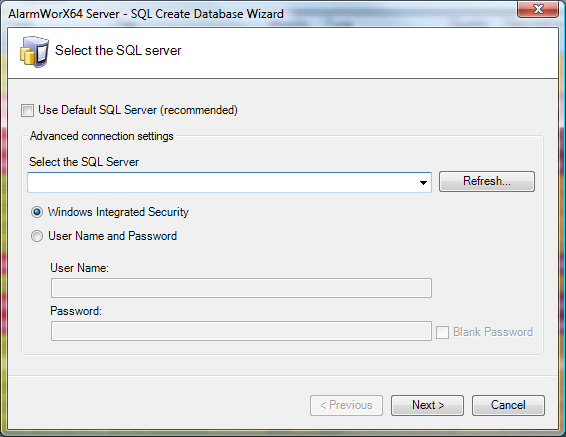This screenshot has height=437, width=566.
Task: Click the 'Select the SQL server' header text
Action: point(118,51)
